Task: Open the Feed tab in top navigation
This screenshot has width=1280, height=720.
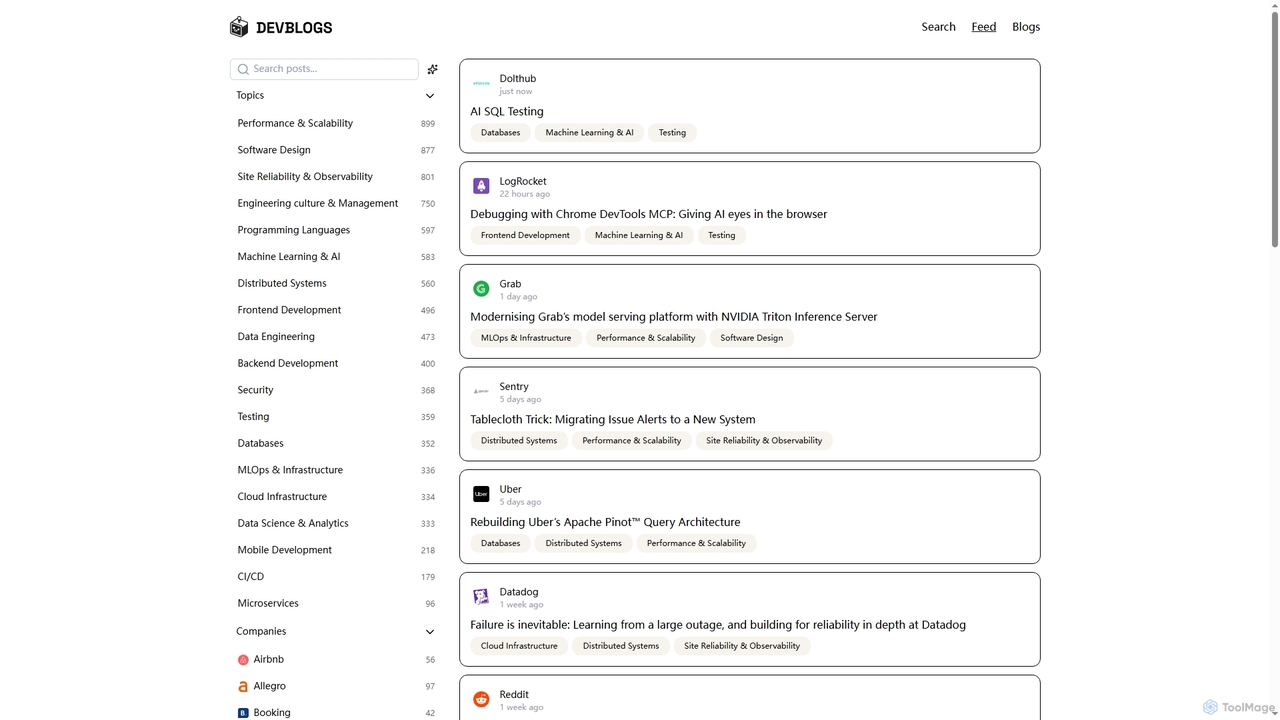Action: [984, 27]
